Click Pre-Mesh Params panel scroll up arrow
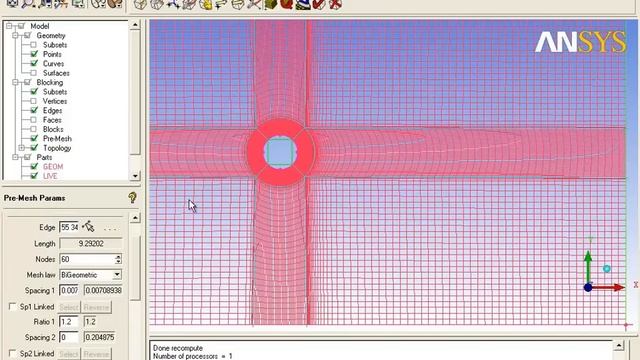 pyautogui.click(x=135, y=218)
